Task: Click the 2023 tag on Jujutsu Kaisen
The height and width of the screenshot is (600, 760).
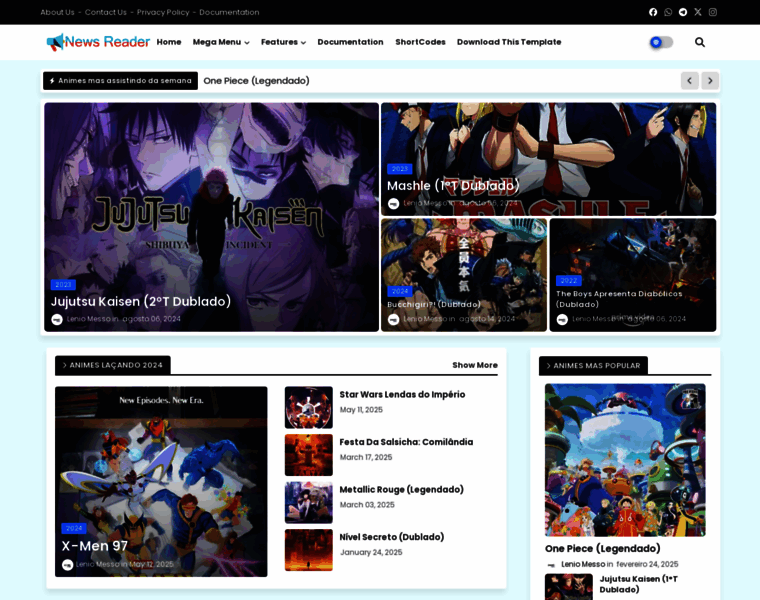Action: 63,284
